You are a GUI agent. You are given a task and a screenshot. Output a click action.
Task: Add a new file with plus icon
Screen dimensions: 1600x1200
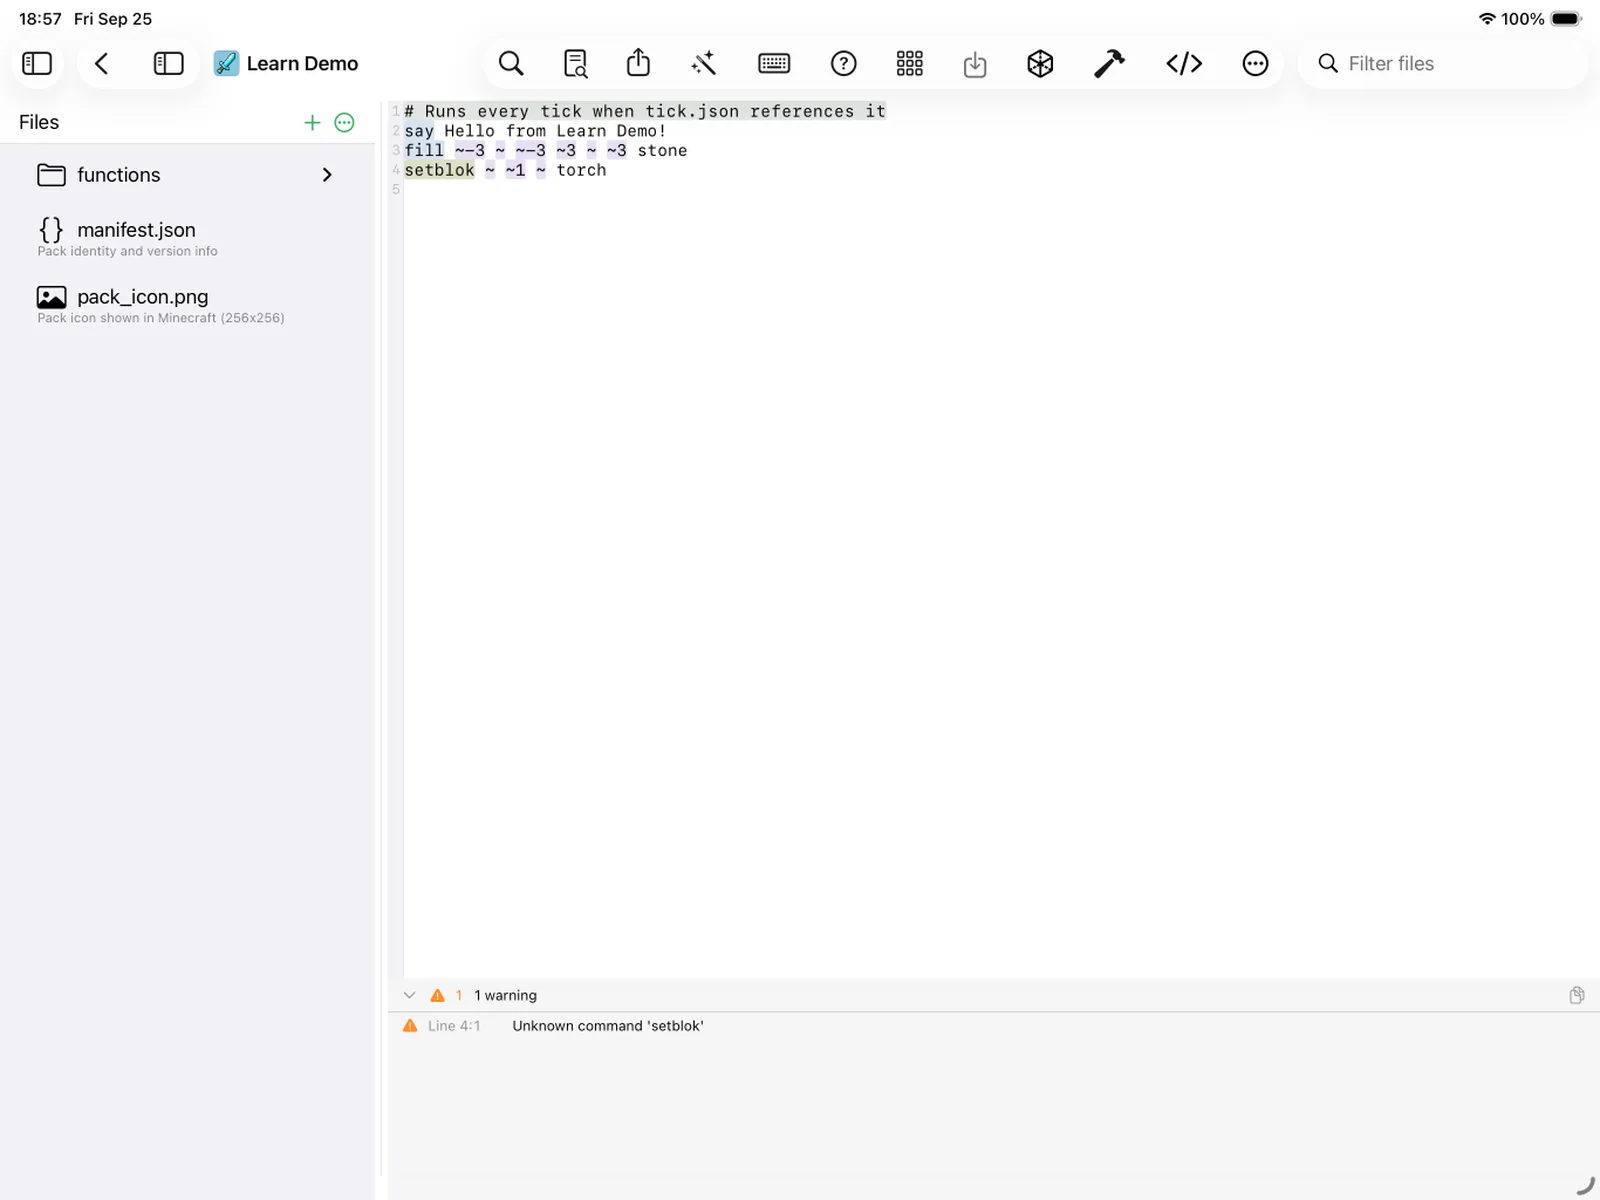click(x=312, y=122)
